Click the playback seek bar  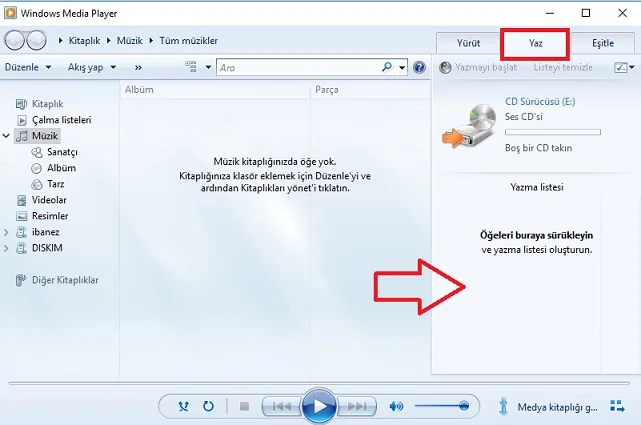(x=319, y=383)
